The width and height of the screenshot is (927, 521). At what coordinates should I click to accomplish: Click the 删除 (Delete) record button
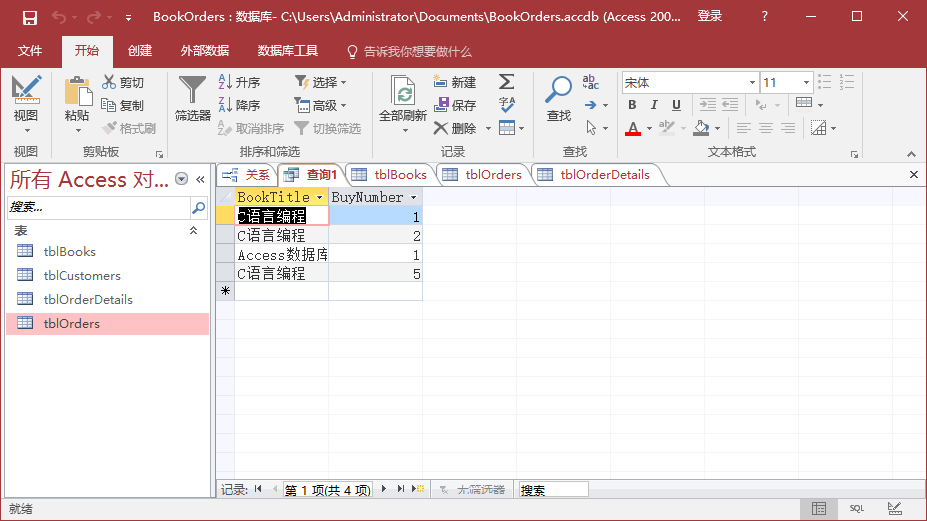[x=455, y=128]
